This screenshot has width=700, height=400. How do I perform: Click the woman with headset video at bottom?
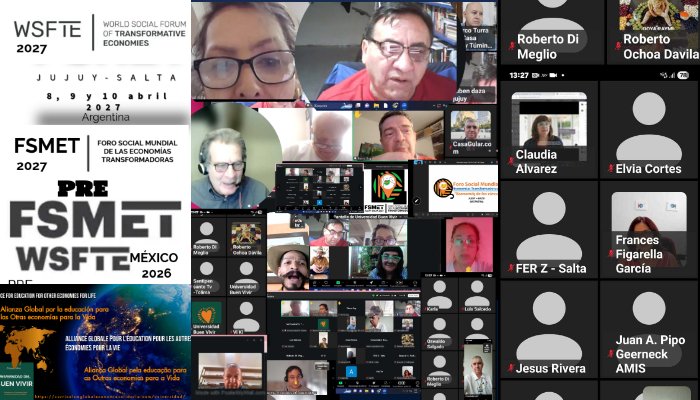(x=296, y=378)
